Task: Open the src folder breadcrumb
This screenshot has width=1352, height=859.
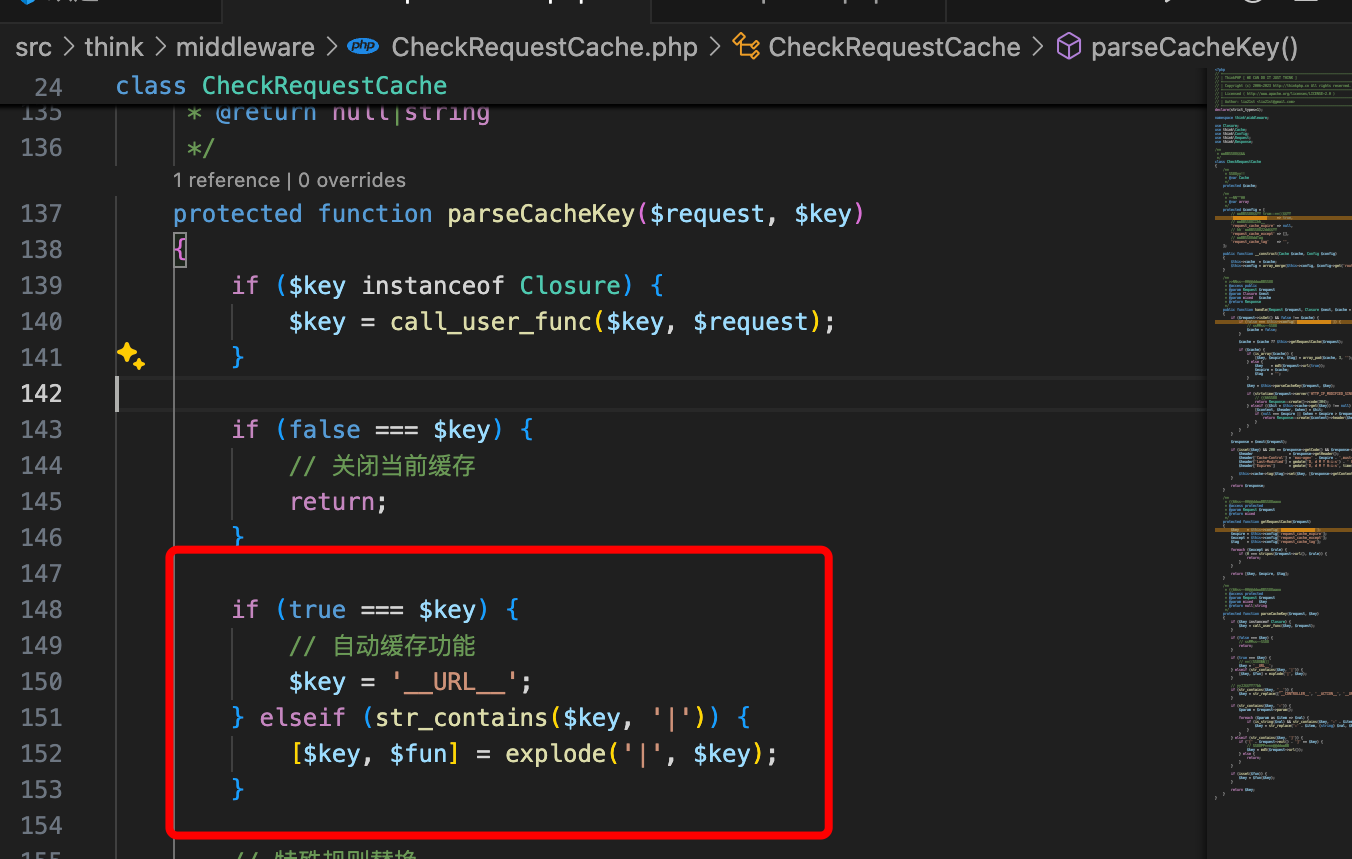Action: (33, 47)
